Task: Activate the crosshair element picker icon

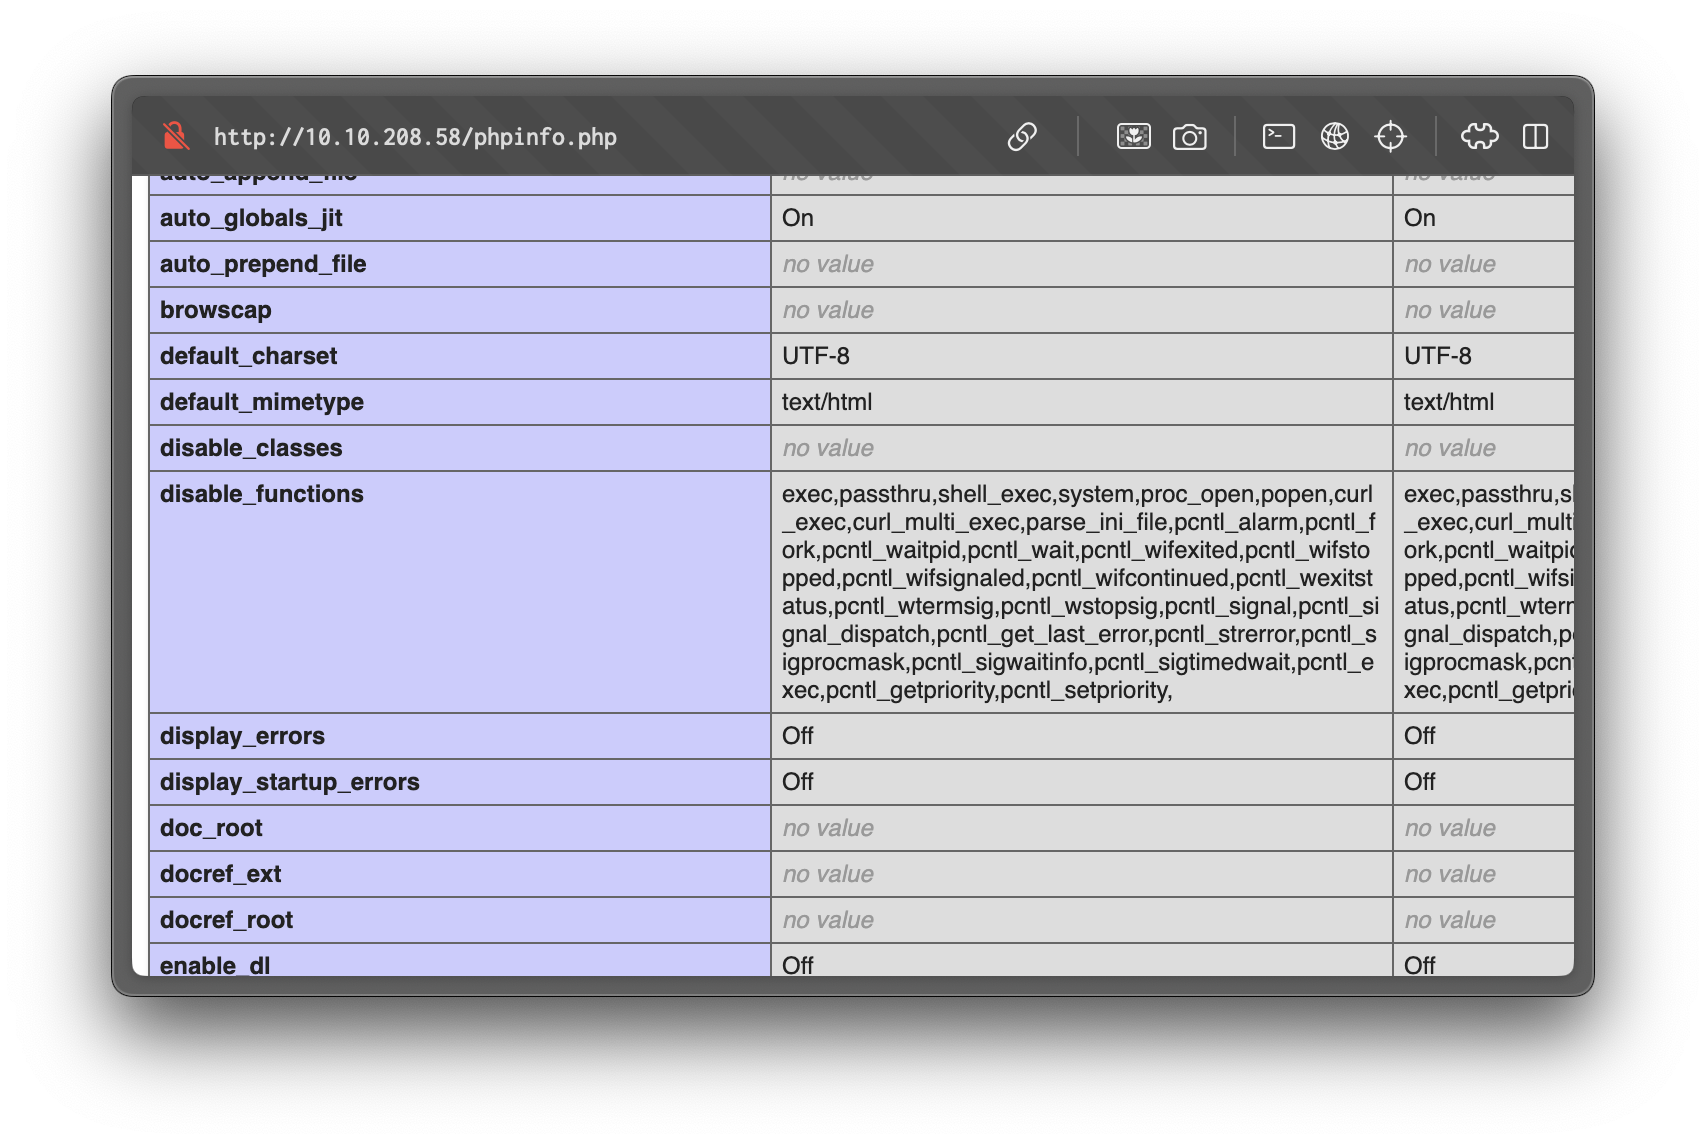Action: click(x=1390, y=136)
